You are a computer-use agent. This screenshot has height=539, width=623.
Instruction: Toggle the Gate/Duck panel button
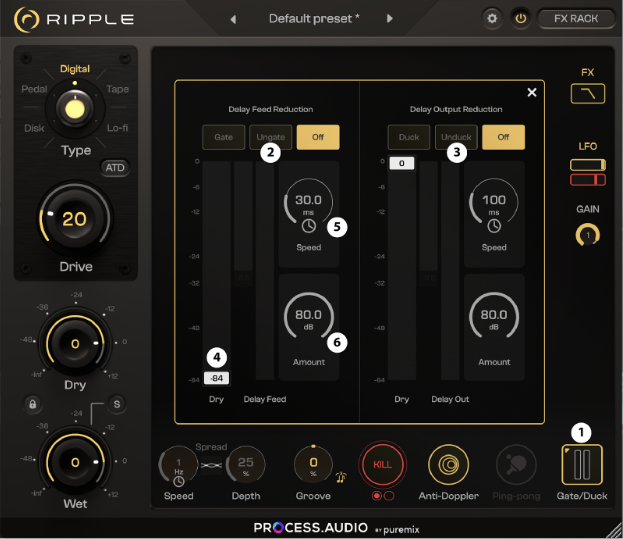point(582,465)
